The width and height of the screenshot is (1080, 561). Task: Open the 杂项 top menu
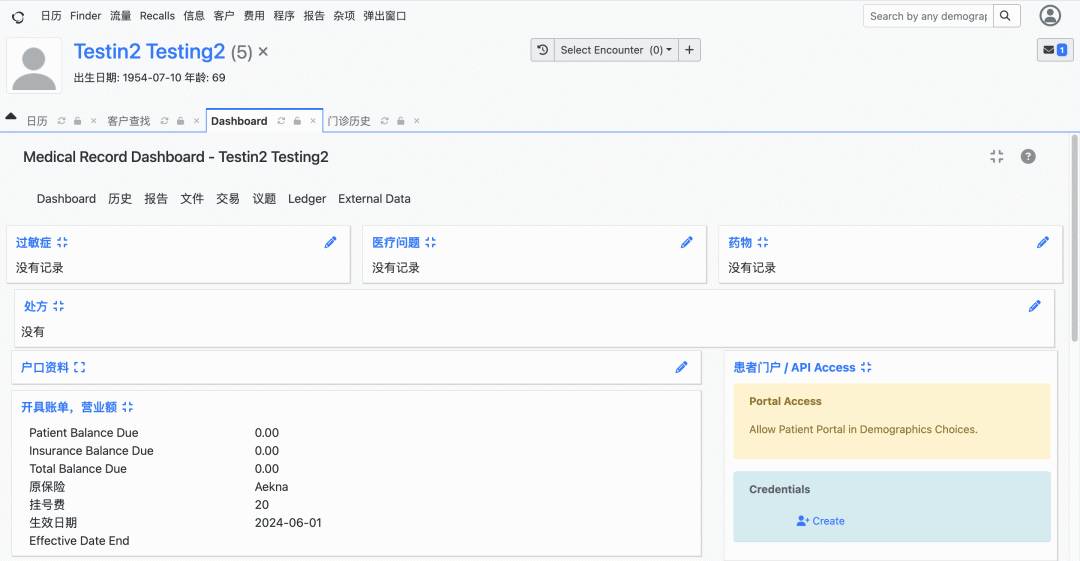pos(344,16)
